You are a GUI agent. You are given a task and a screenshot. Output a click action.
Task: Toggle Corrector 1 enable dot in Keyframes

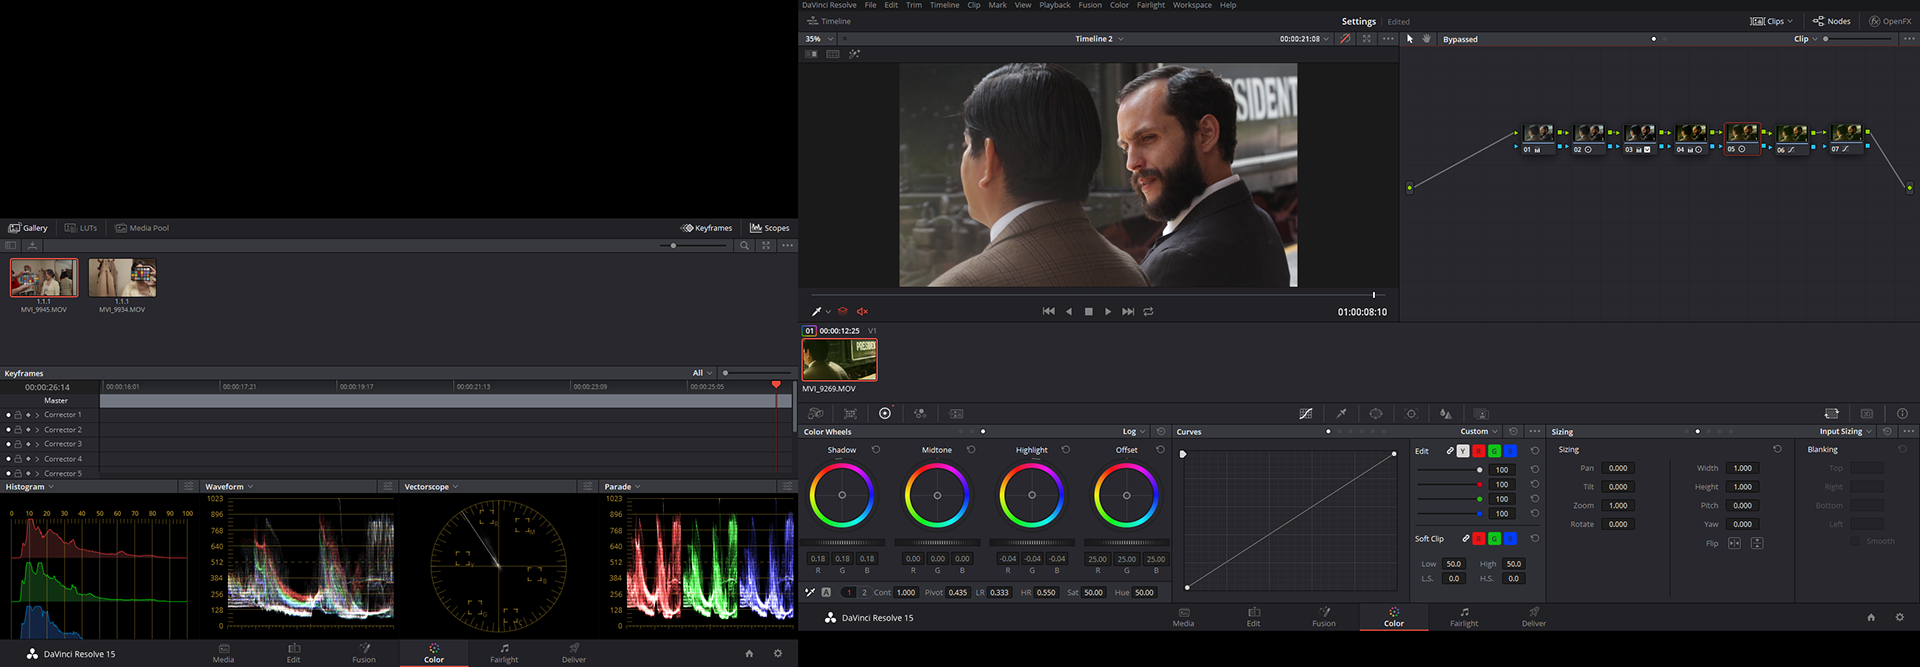point(8,415)
